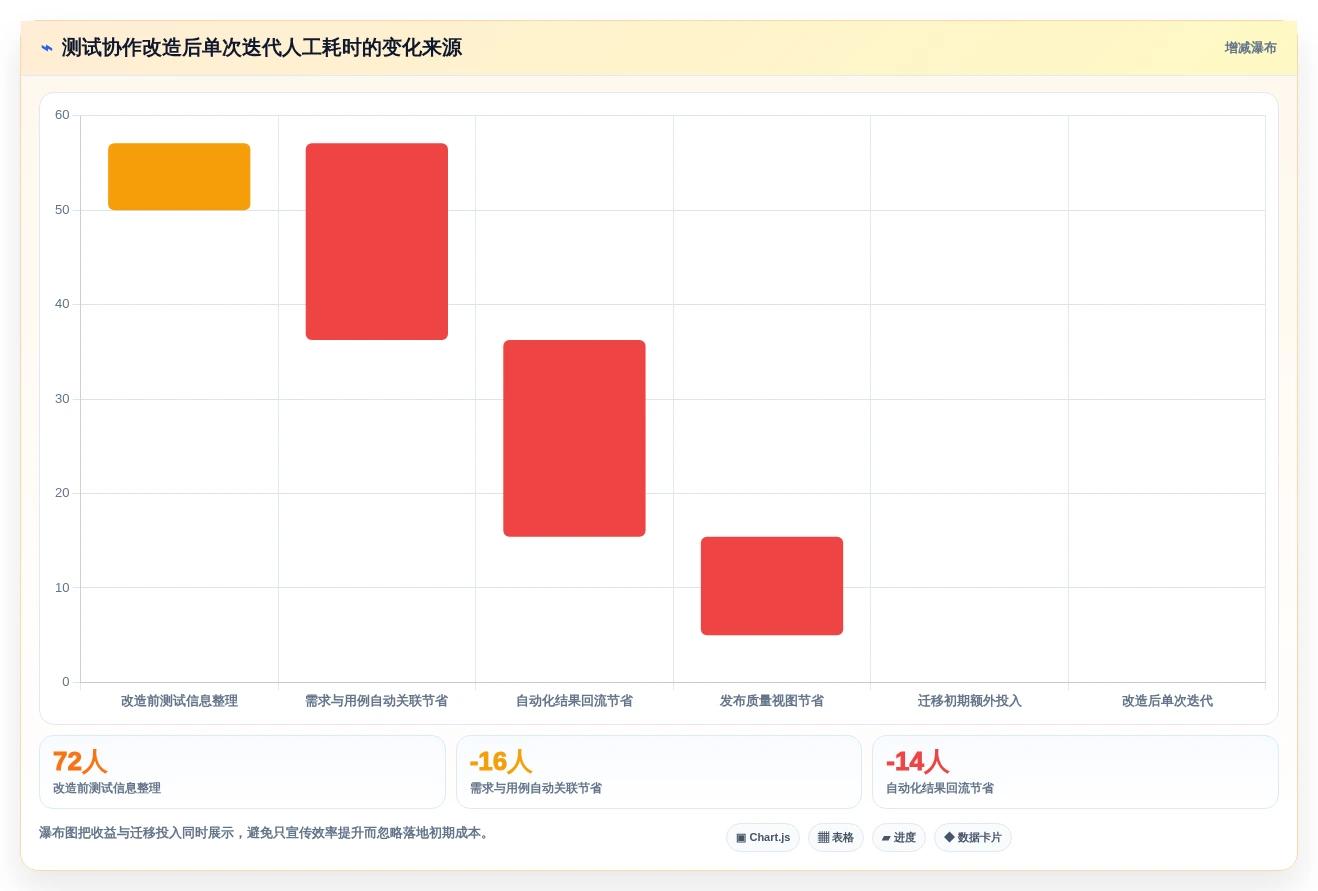Viewport: 1318px width, 891px height.
Task: Select the red 自动化结果回流节省 bar
Action: [x=574, y=438]
